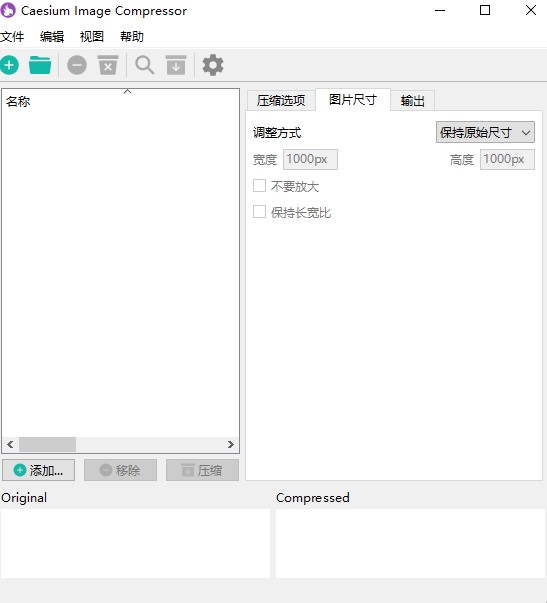Screen dimensions: 547x603
Task: Close the Caesium Image Compressor window
Action: [x=531, y=11]
